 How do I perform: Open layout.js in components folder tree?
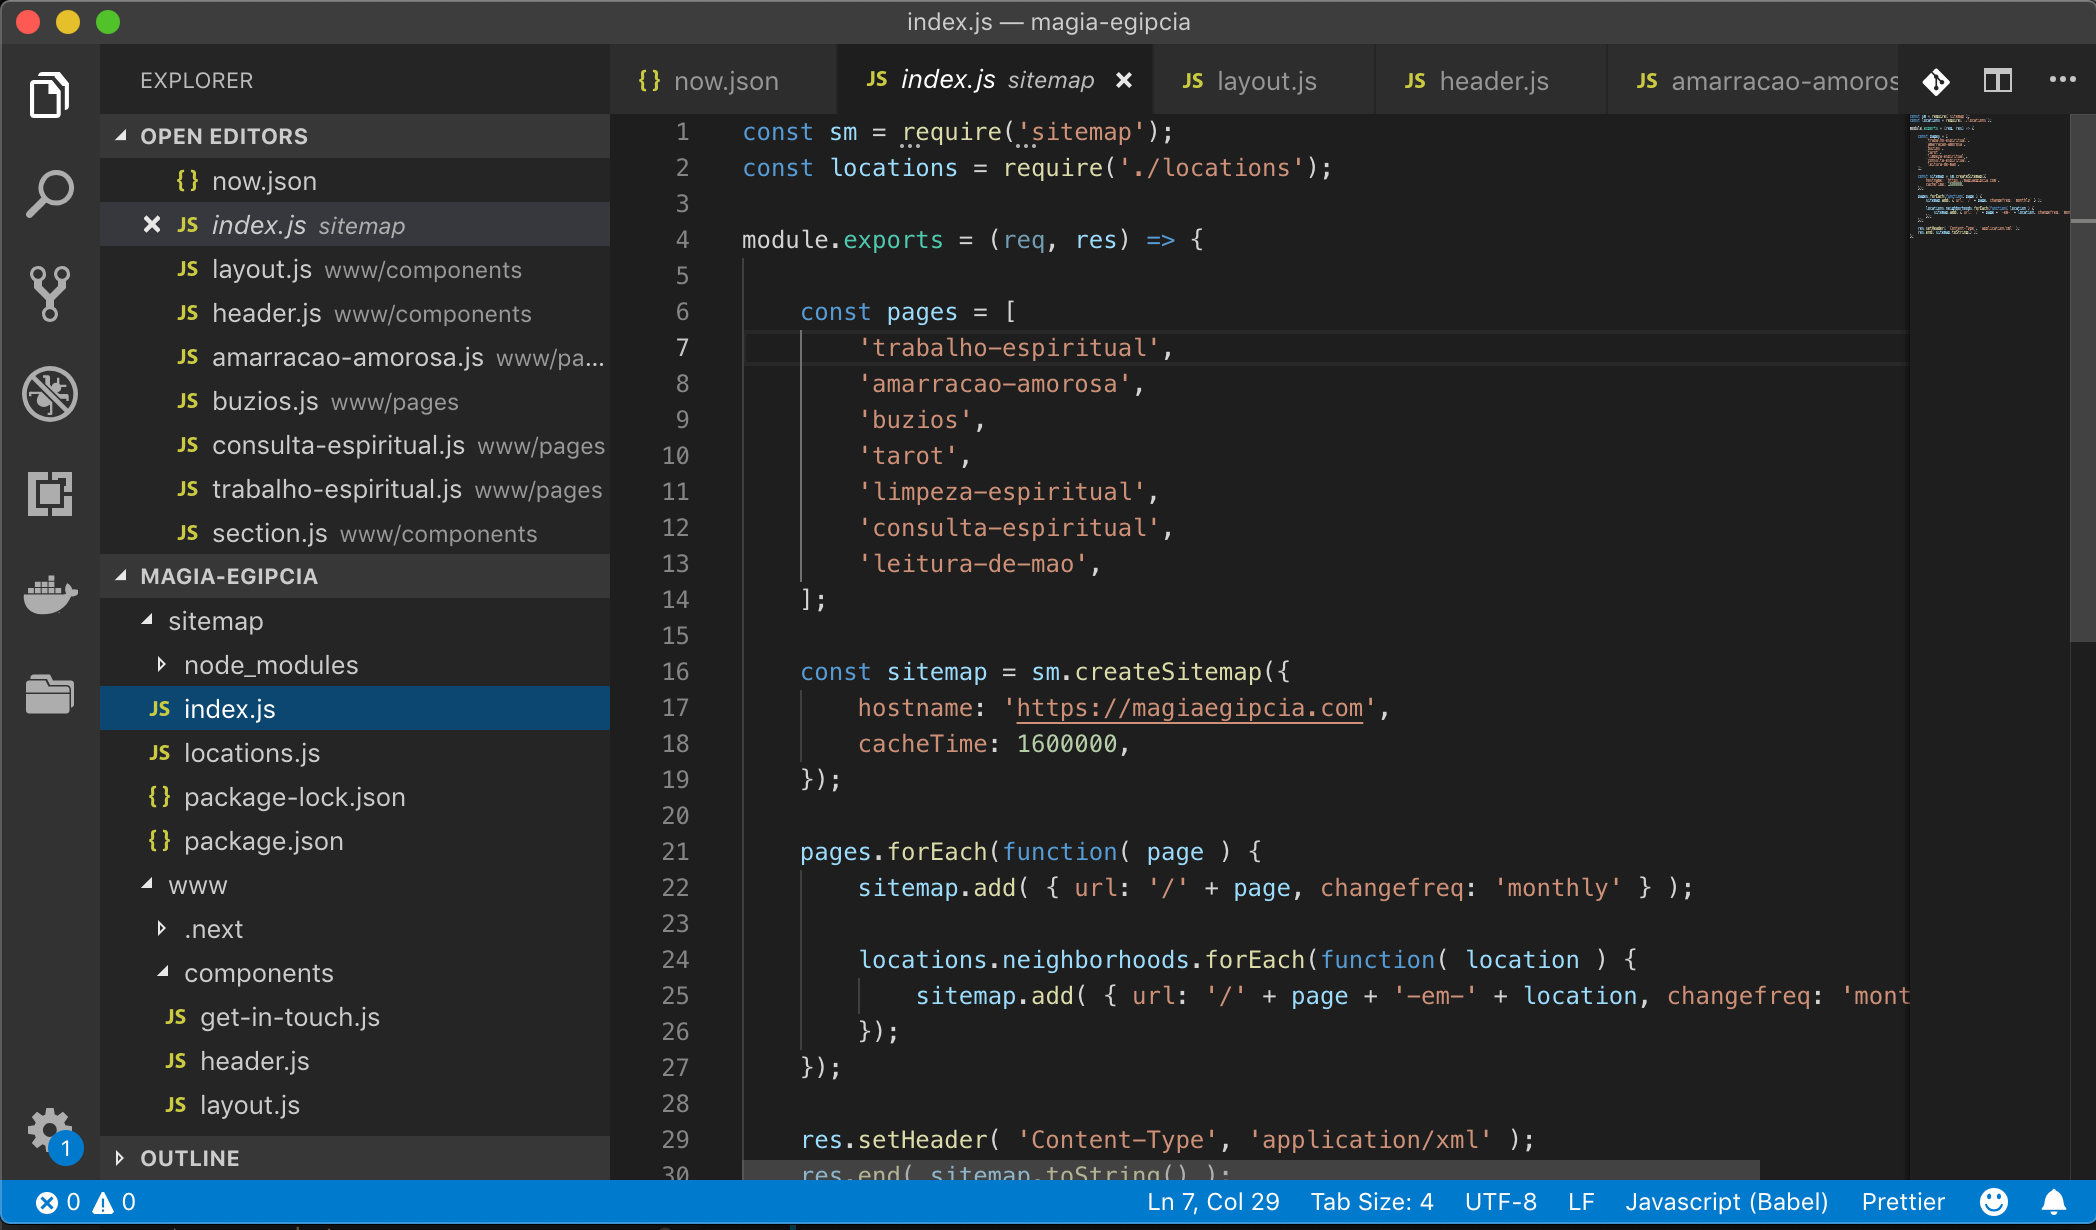click(355, 1105)
